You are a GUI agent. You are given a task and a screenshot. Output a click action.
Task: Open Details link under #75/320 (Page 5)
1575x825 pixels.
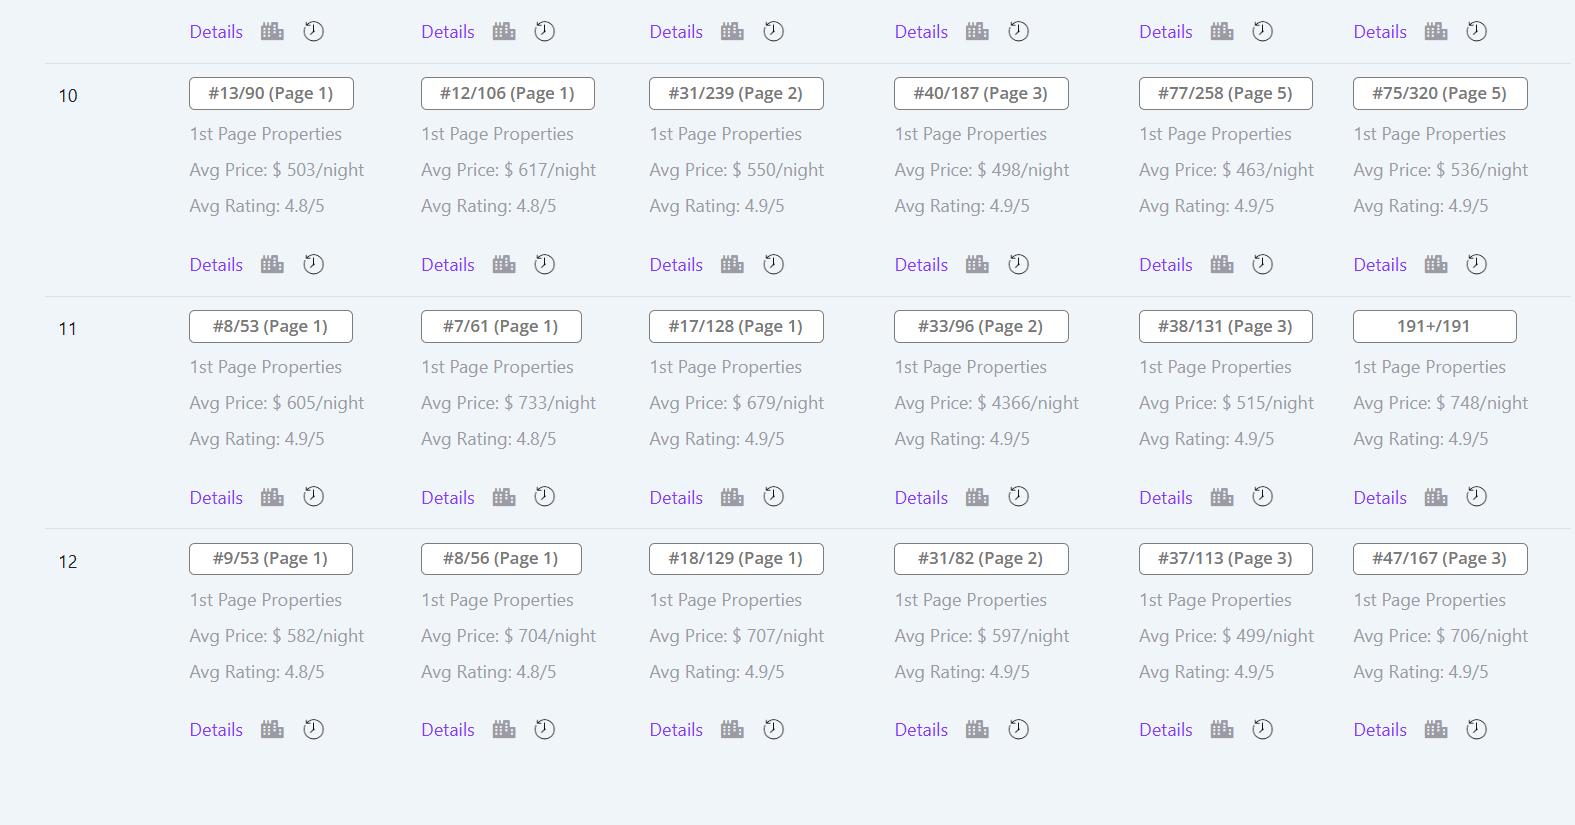(1380, 264)
